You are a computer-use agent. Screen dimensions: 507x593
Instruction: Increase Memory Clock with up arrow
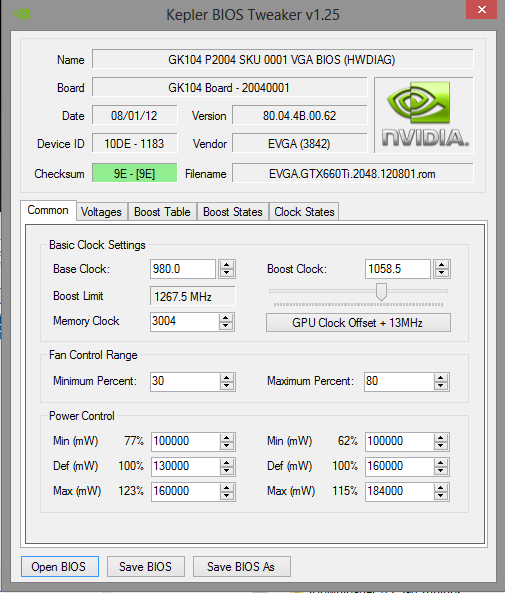point(226,318)
